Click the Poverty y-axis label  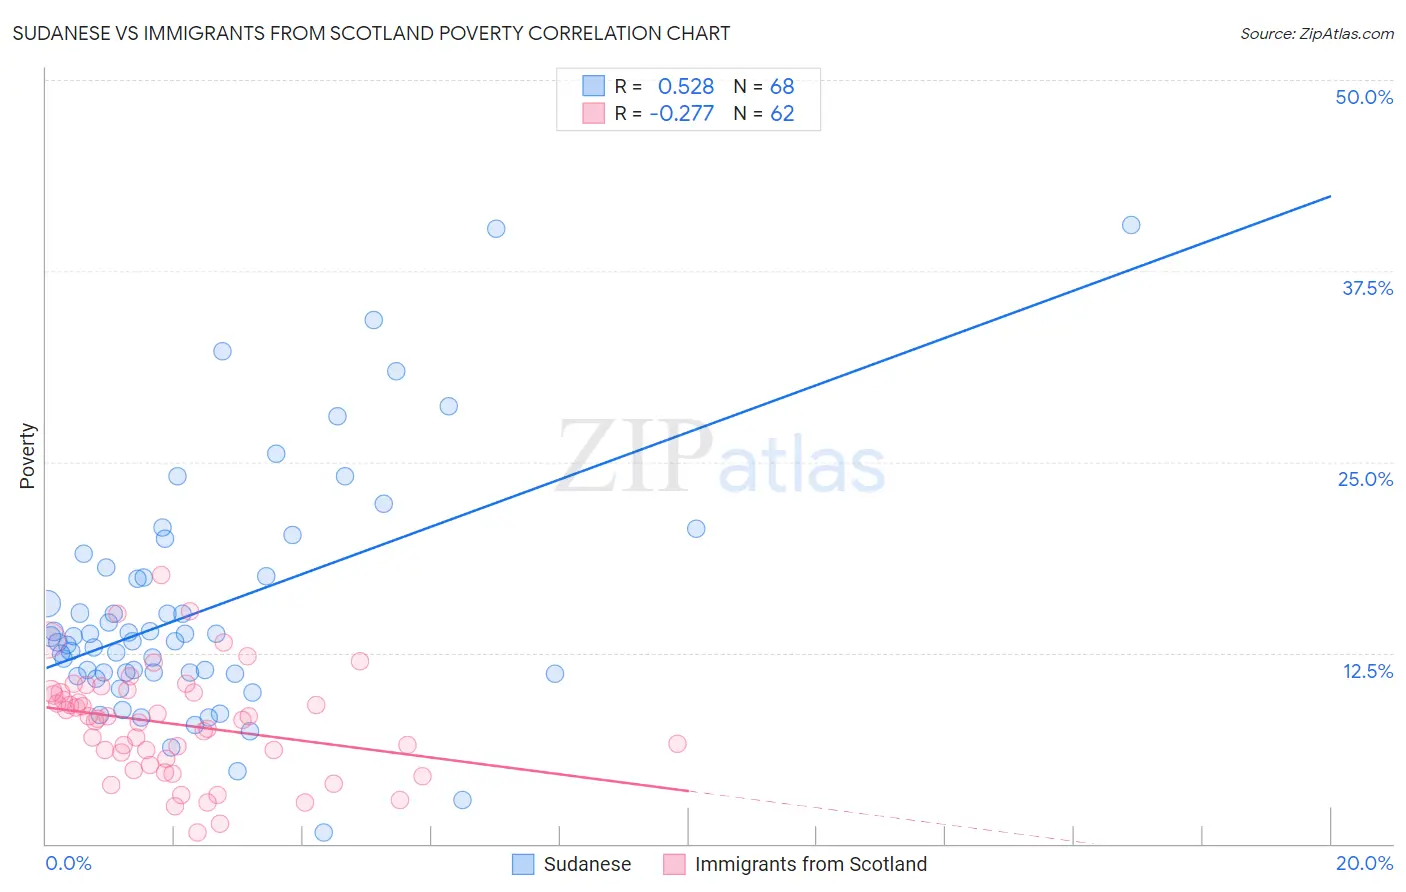(27, 456)
